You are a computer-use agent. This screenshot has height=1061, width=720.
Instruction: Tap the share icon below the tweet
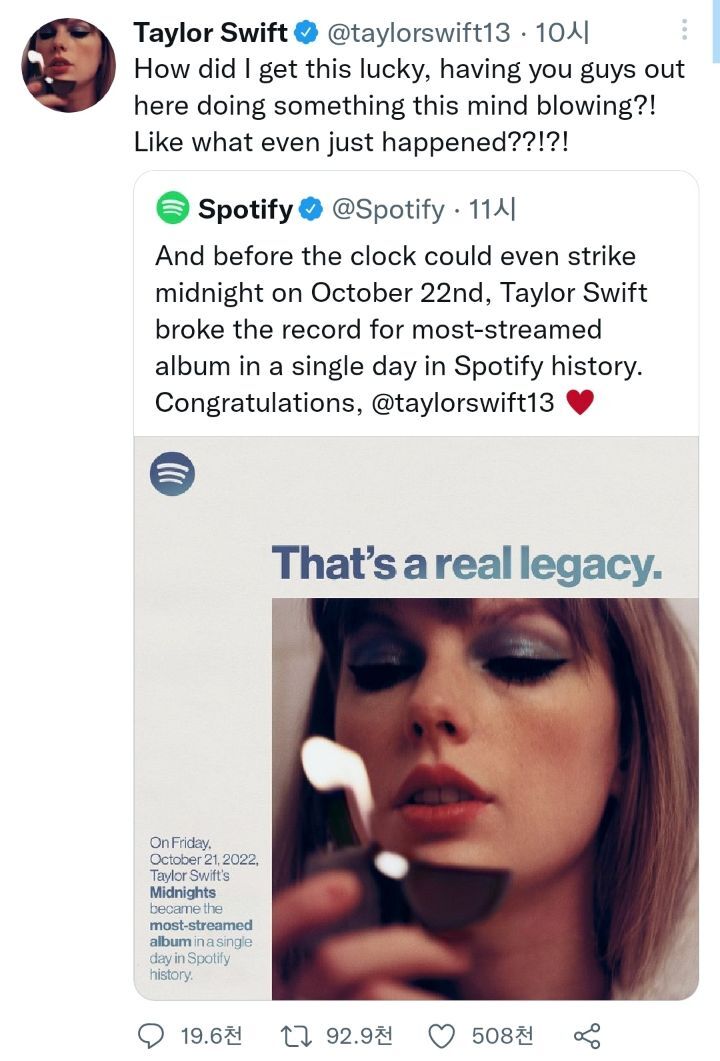tap(587, 1035)
